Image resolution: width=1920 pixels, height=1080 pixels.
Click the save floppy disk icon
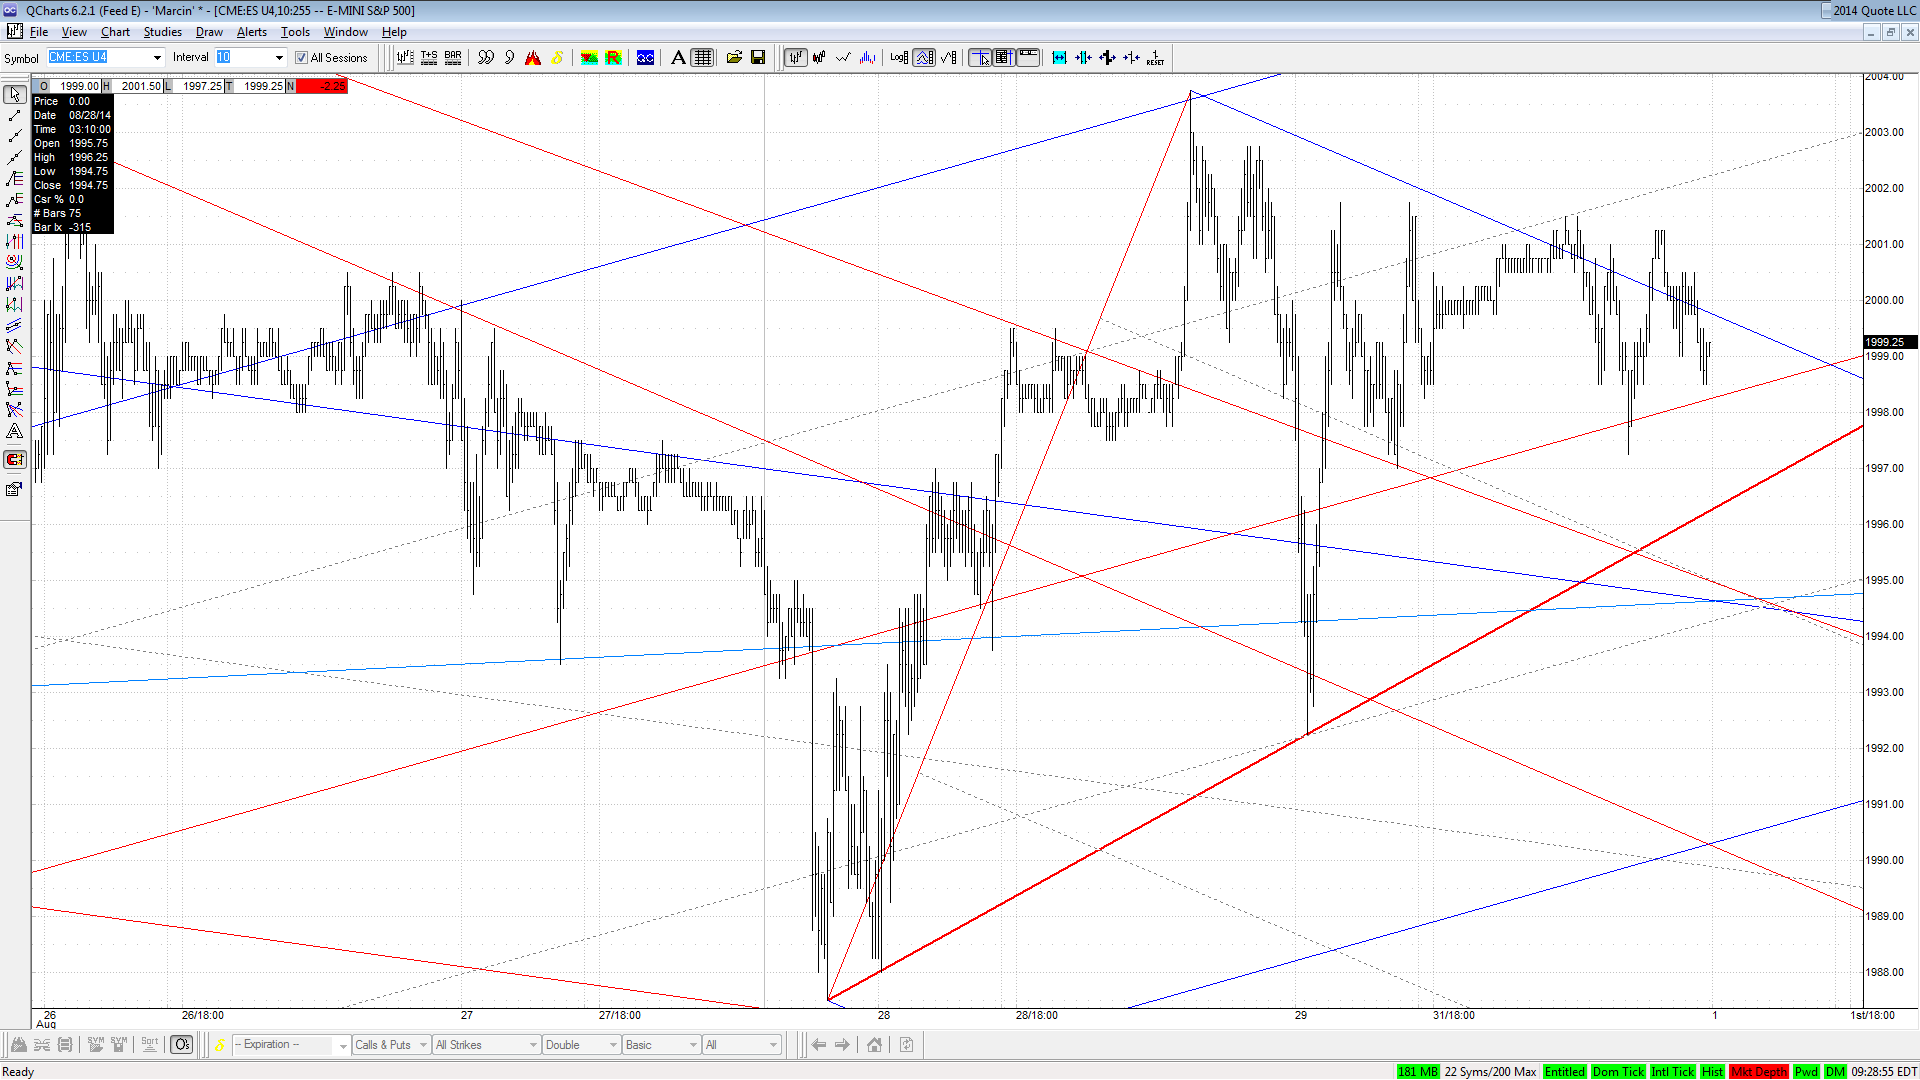758,58
